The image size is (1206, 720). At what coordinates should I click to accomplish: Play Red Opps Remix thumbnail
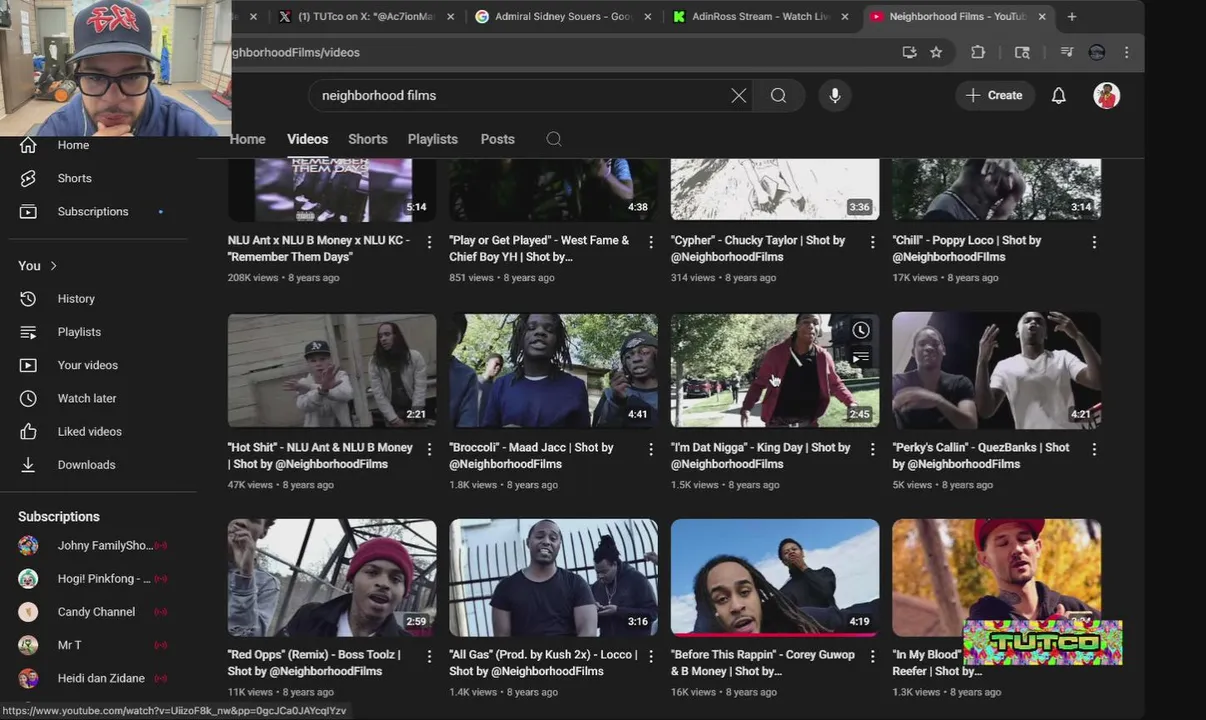(x=332, y=577)
